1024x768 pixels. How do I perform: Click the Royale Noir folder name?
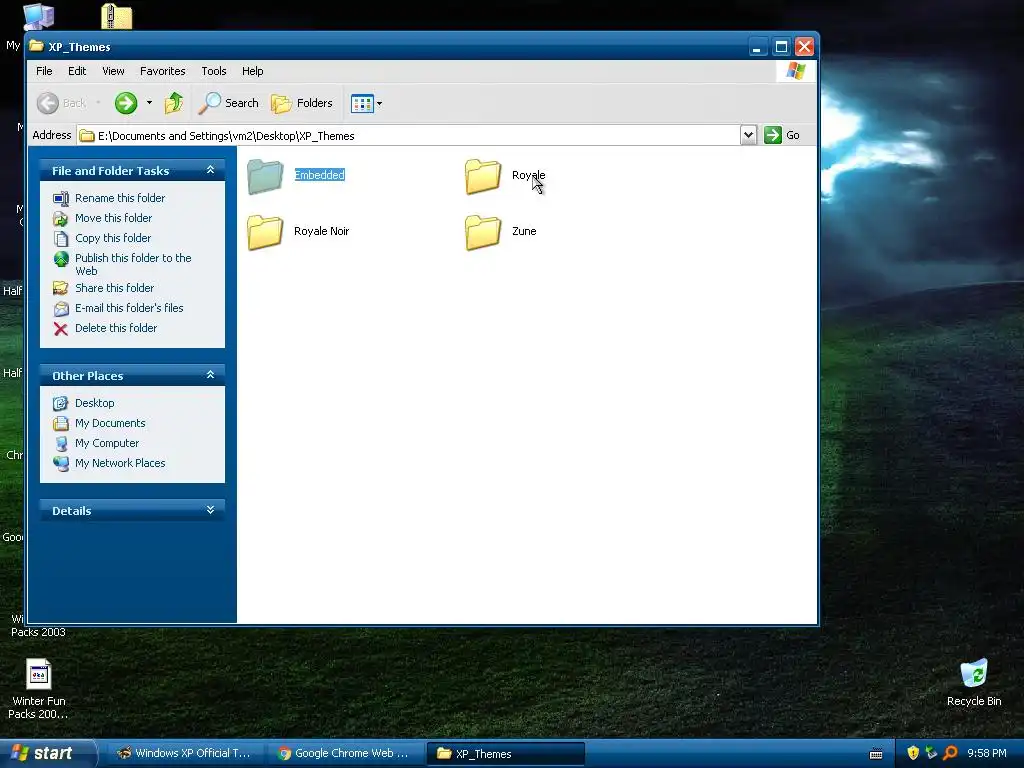pos(321,231)
